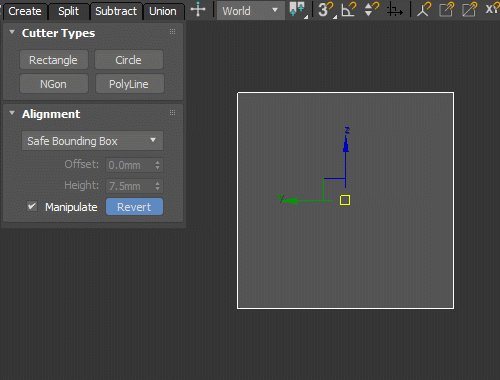Click the first square edit-selection icon
This screenshot has width=500, height=380.
(x=446, y=9)
